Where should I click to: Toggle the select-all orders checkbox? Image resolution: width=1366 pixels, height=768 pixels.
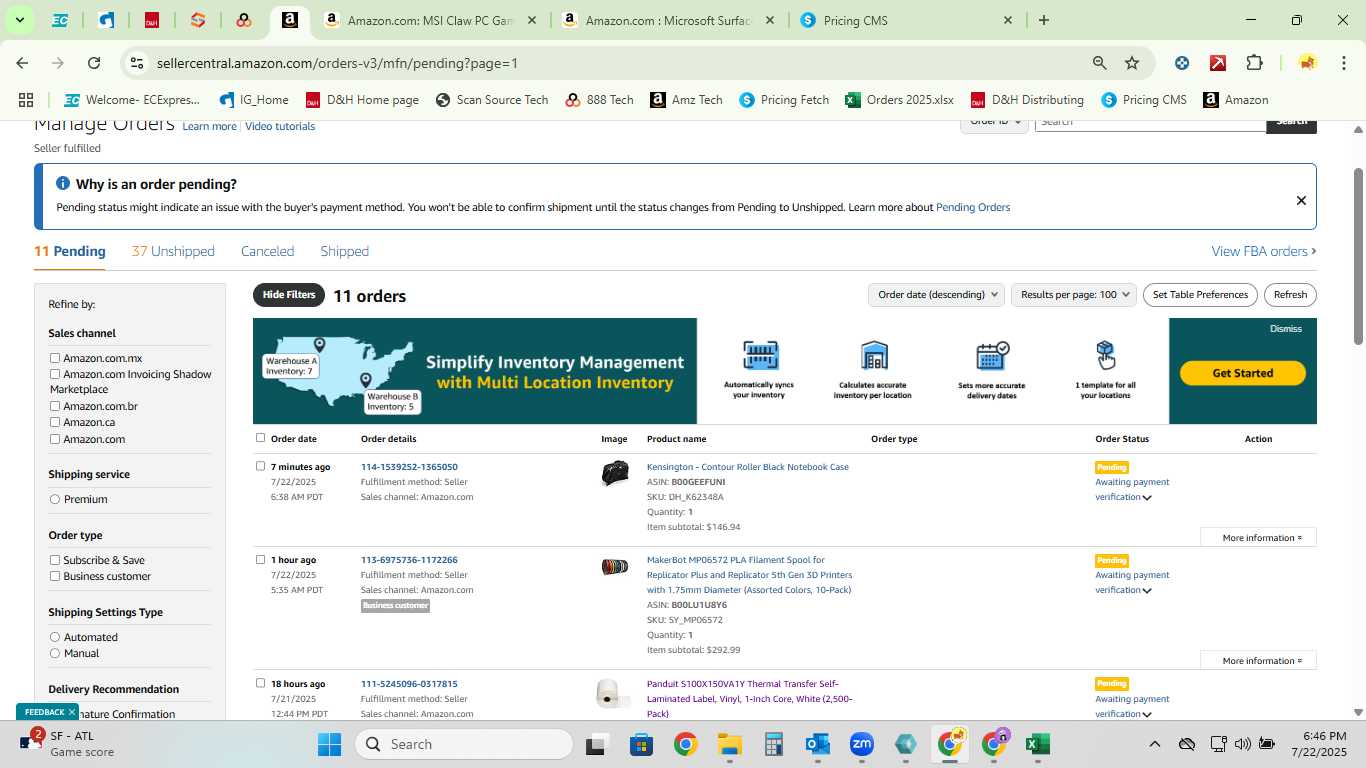[x=261, y=438]
